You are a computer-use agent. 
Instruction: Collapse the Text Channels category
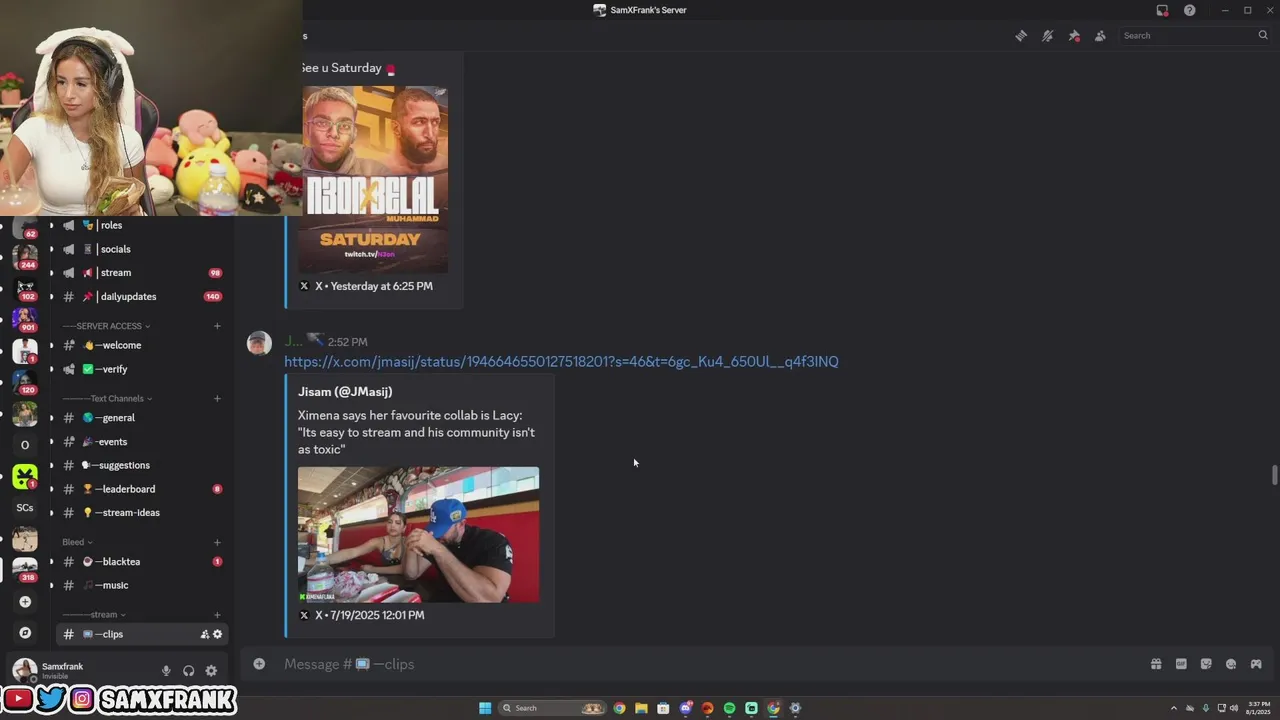tap(107, 398)
